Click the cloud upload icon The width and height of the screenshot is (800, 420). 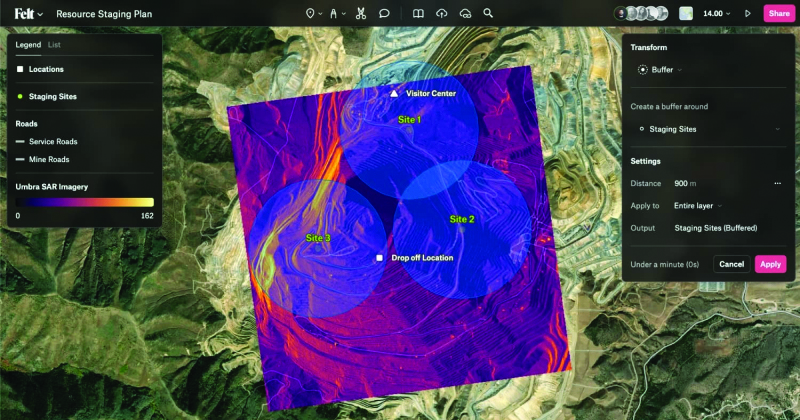pyautogui.click(x=440, y=14)
